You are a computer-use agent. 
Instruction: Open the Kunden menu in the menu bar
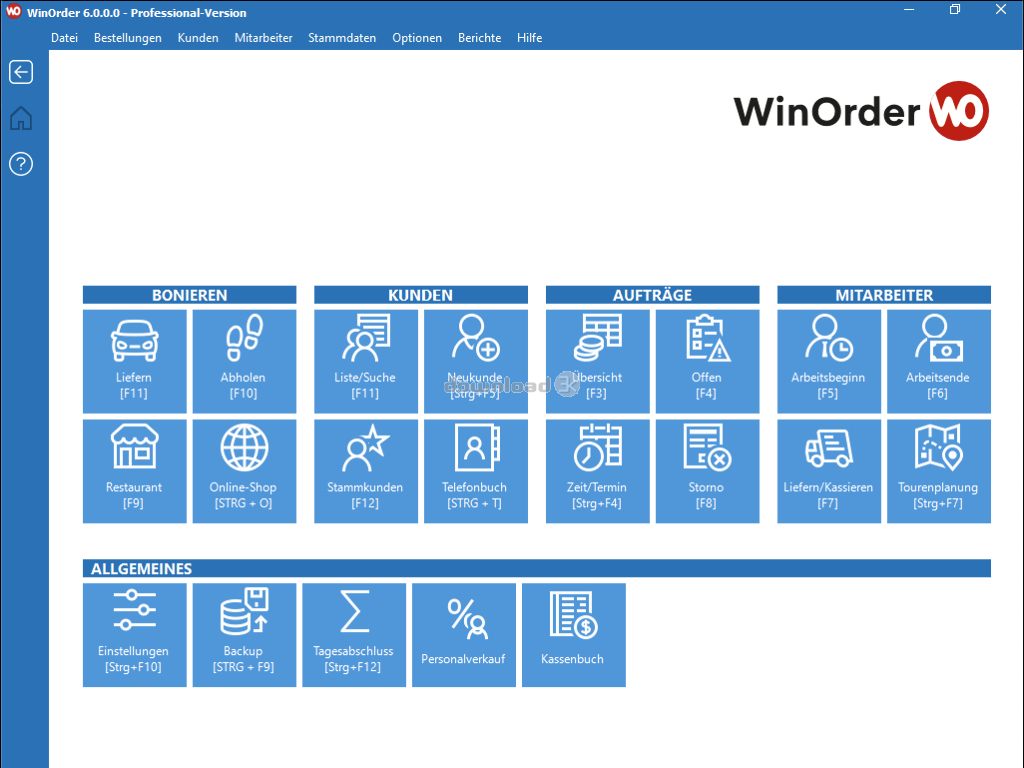coord(198,38)
